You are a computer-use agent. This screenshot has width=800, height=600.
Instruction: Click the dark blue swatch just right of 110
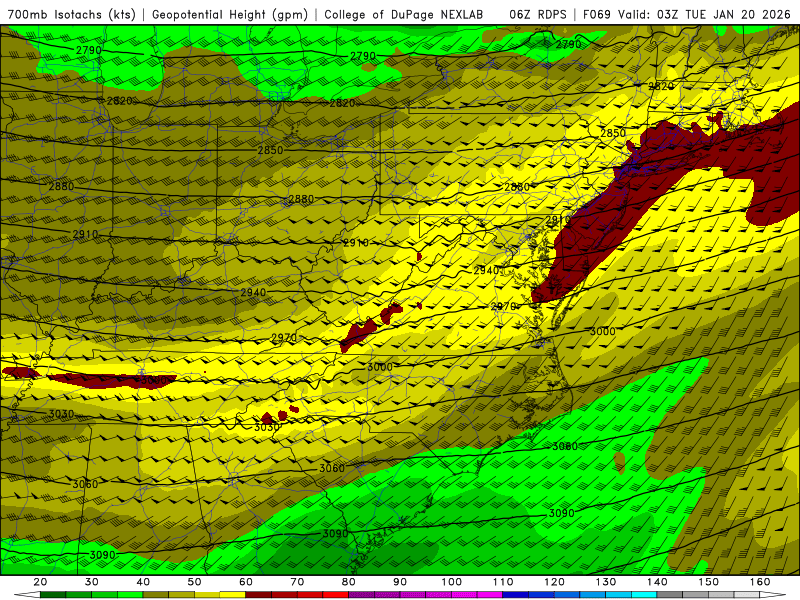point(515,595)
